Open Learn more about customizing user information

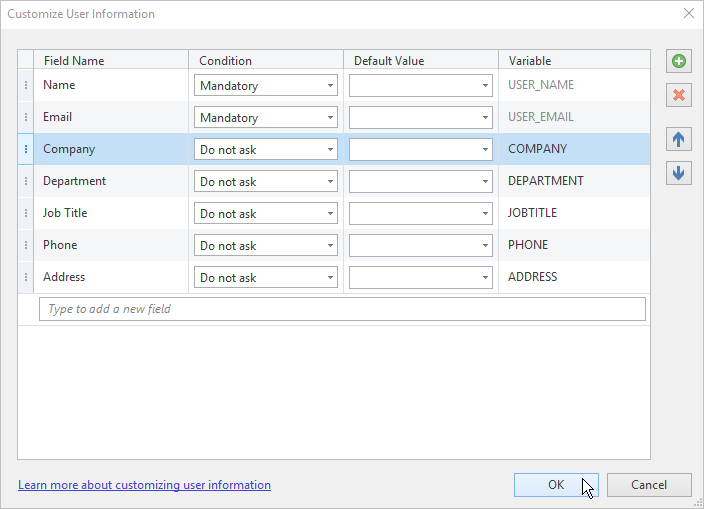pos(144,485)
